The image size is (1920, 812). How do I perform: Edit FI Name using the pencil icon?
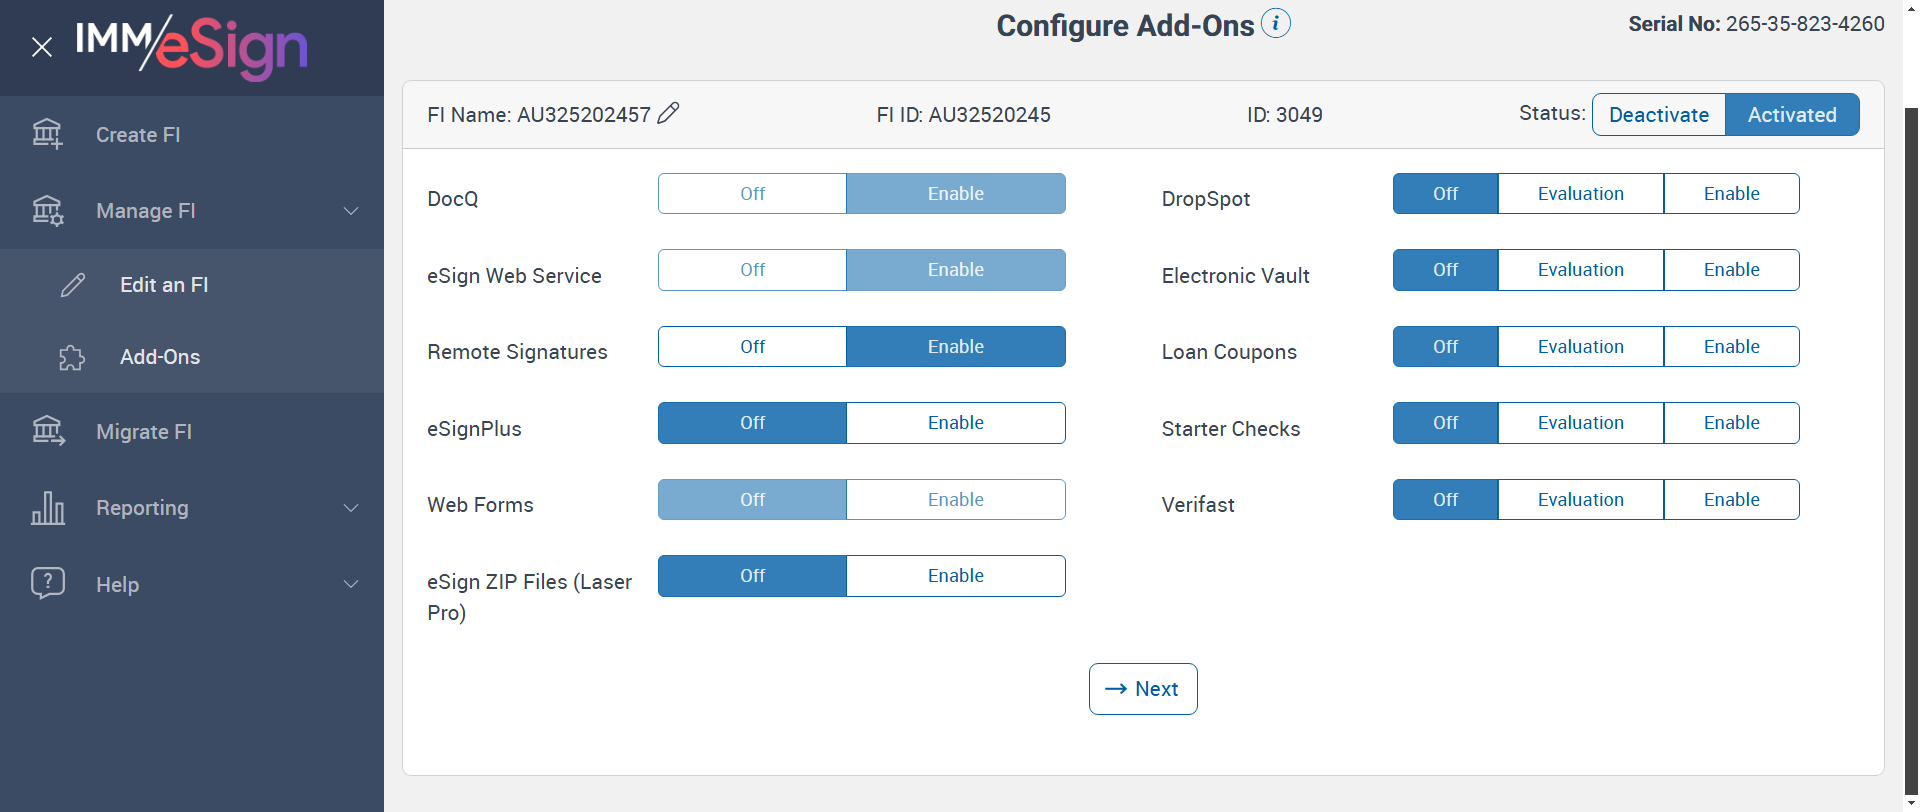click(668, 113)
